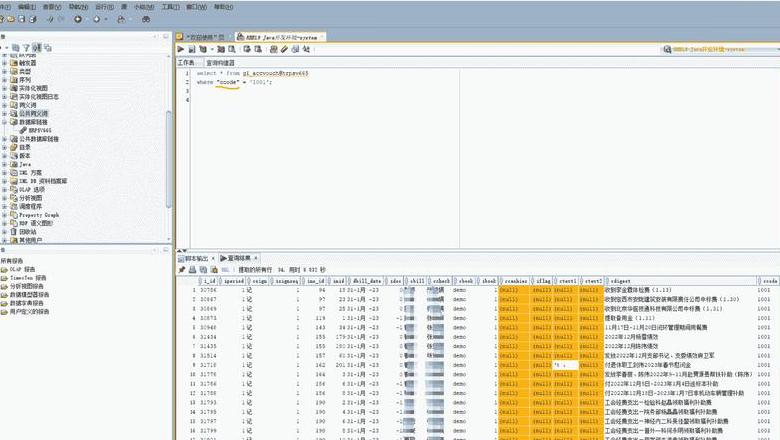The height and width of the screenshot is (440, 780).
Task: Switch to the 欢迎使用 start page tab
Action: [204, 37]
